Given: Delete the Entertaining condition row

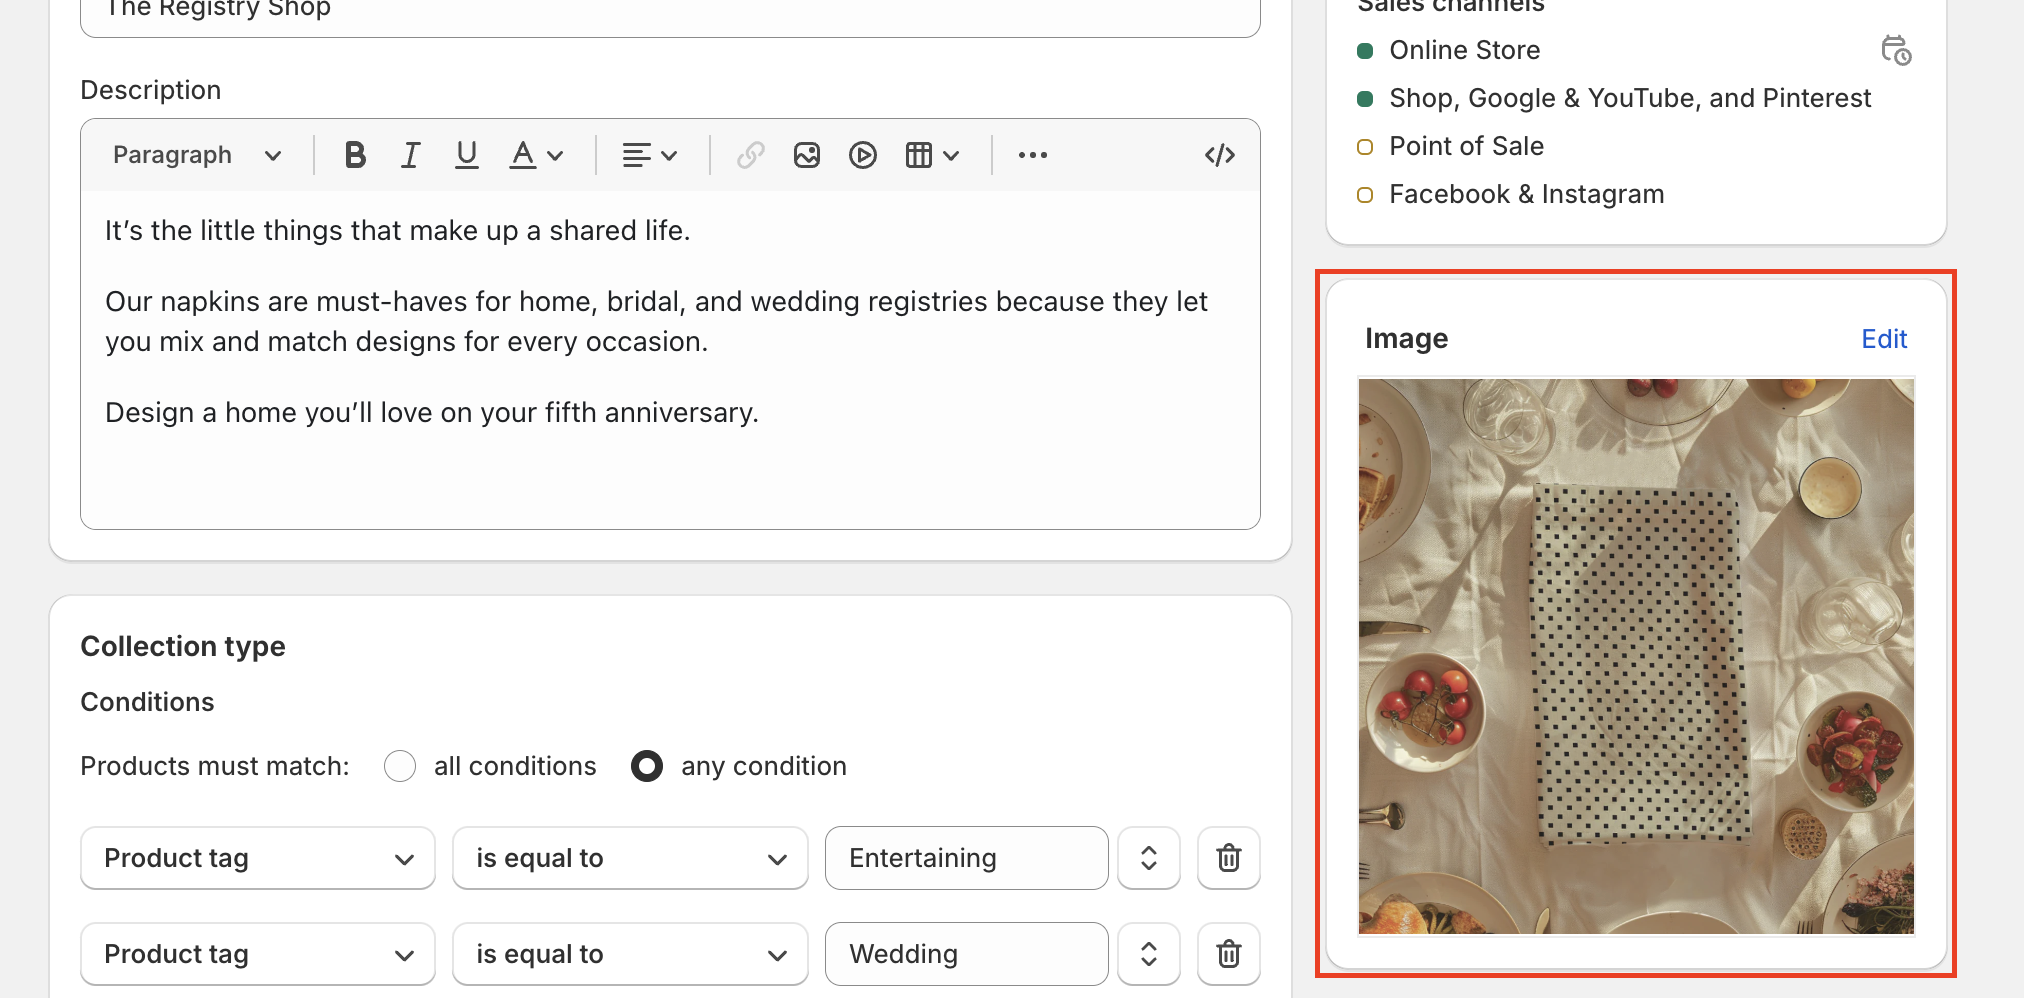Looking at the screenshot, I should [x=1228, y=858].
